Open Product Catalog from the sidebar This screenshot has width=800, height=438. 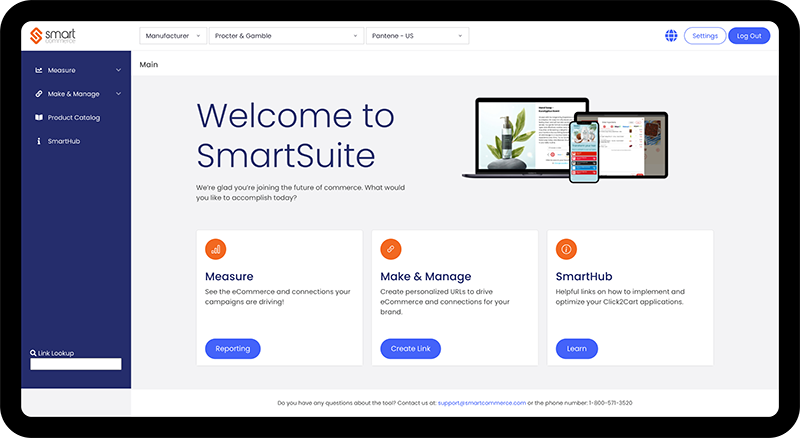[x=74, y=118]
